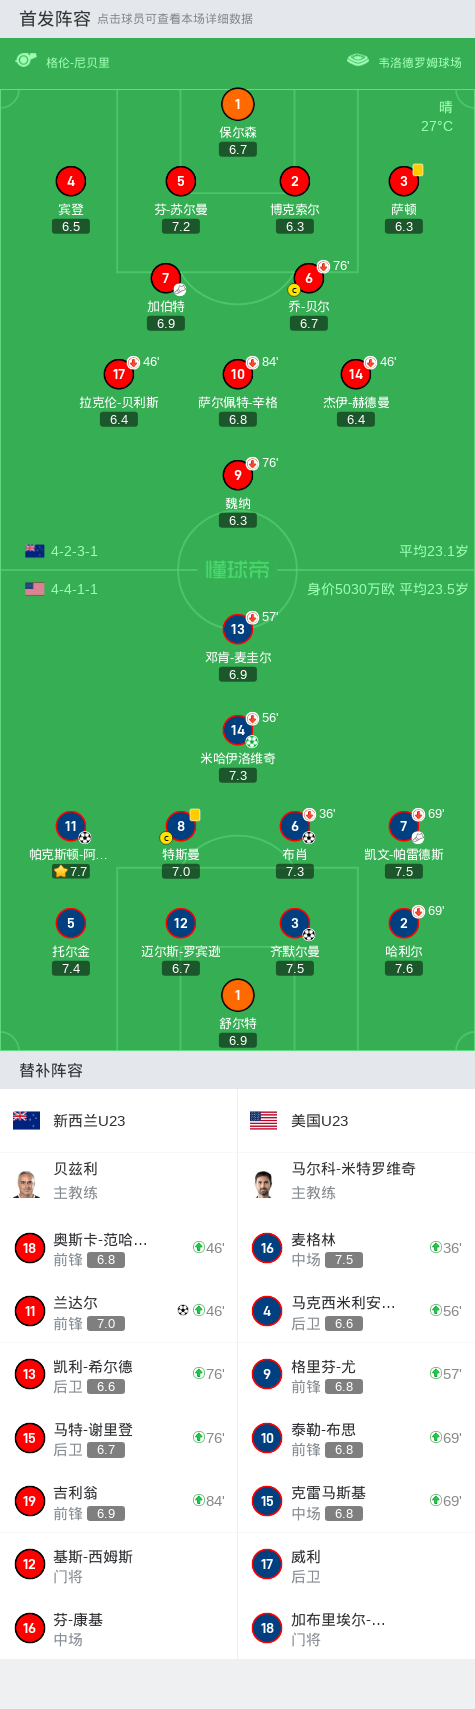Viewport: 475px width, 1709px height.
Task: Tap the stadium icon near 韦洛德罗姆球场
Action: click(358, 61)
